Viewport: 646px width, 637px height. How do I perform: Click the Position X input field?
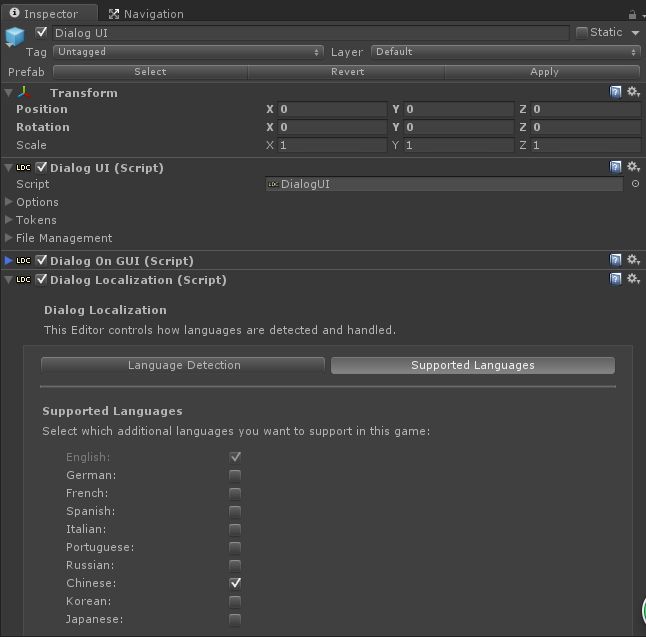[332, 109]
